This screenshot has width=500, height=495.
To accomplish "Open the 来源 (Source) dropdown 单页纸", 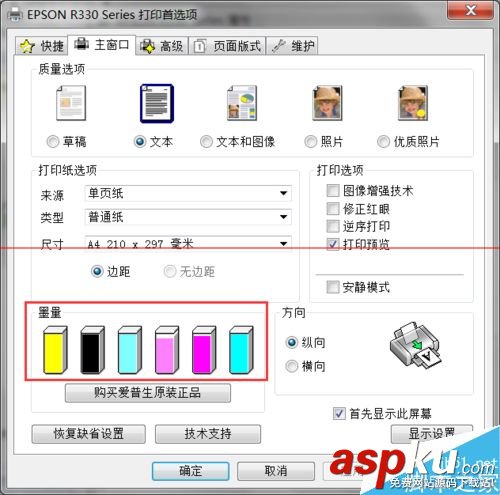I will pyautogui.click(x=188, y=193).
